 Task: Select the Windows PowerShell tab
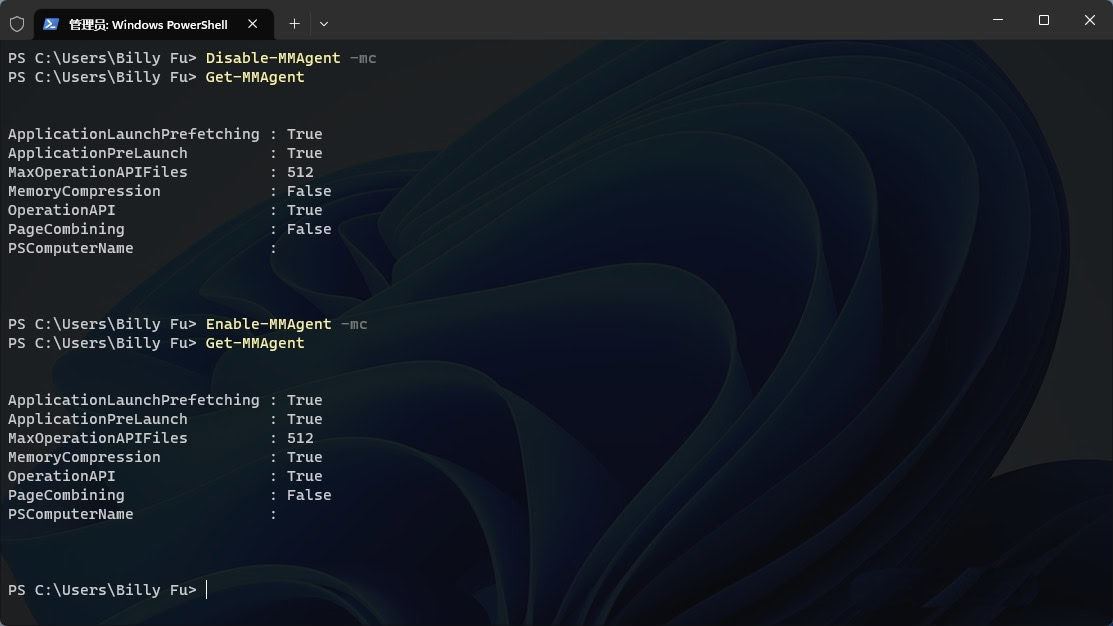pyautogui.click(x=153, y=24)
